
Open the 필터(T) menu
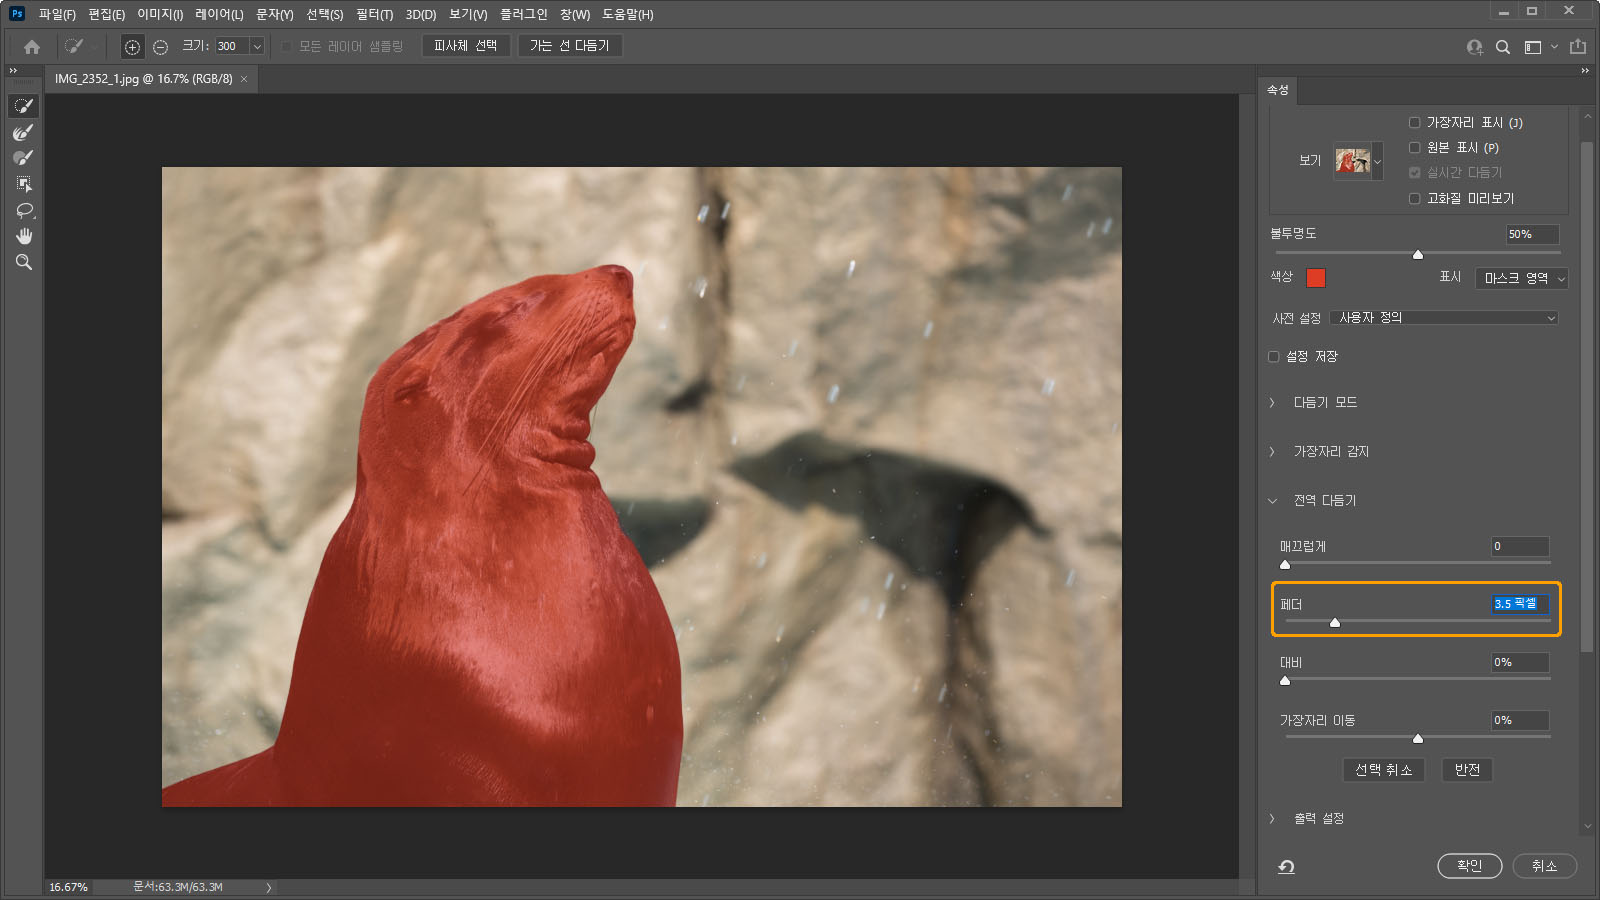374,15
